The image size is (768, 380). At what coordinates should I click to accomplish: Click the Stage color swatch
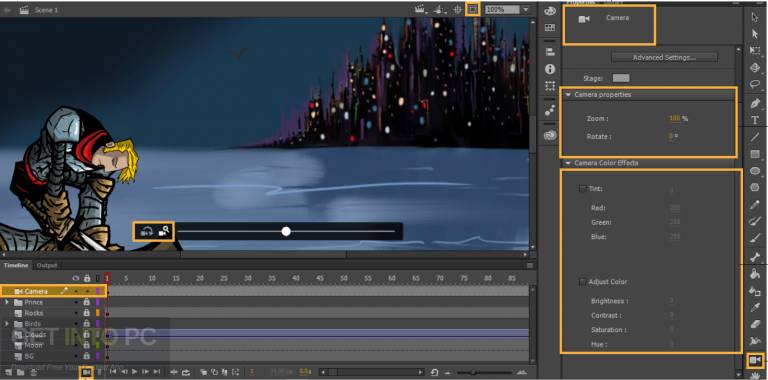tap(621, 78)
